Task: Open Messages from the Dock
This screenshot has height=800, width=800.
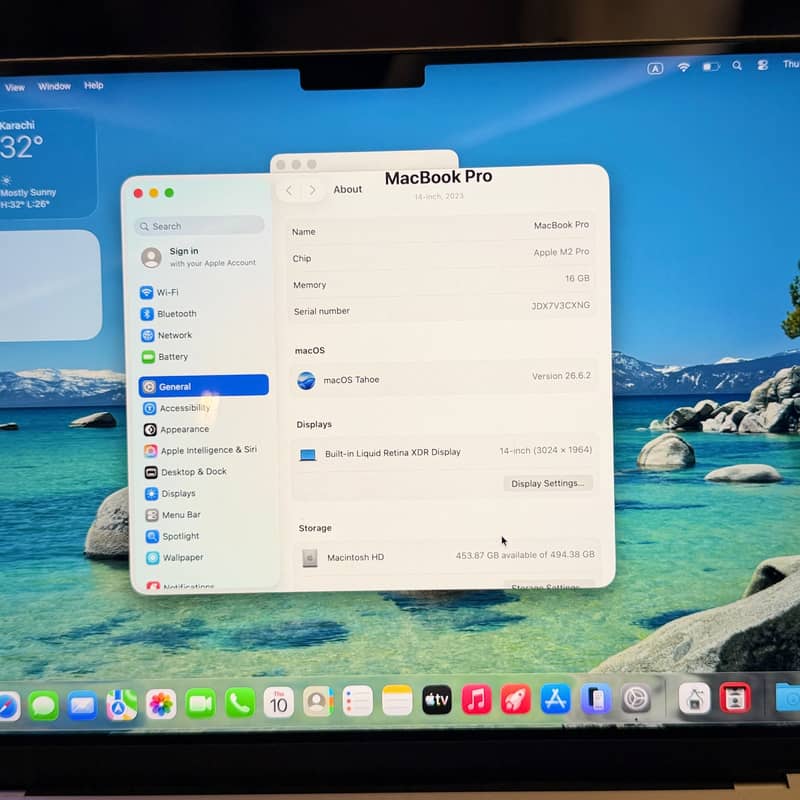Action: pos(43,705)
